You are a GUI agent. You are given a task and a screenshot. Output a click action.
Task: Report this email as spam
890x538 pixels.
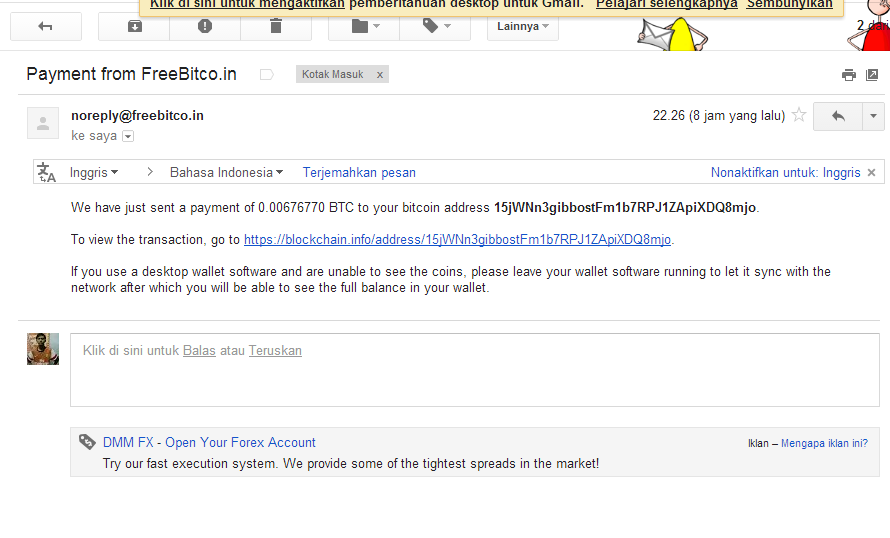pyautogui.click(x=205, y=26)
